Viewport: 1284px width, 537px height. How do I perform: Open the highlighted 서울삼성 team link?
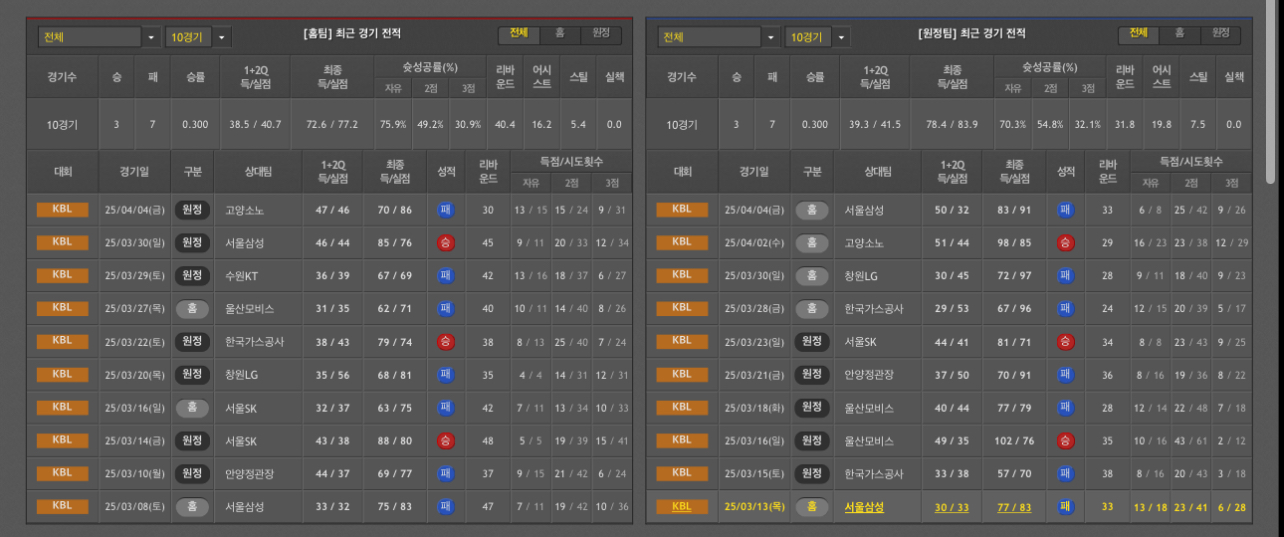coord(864,507)
